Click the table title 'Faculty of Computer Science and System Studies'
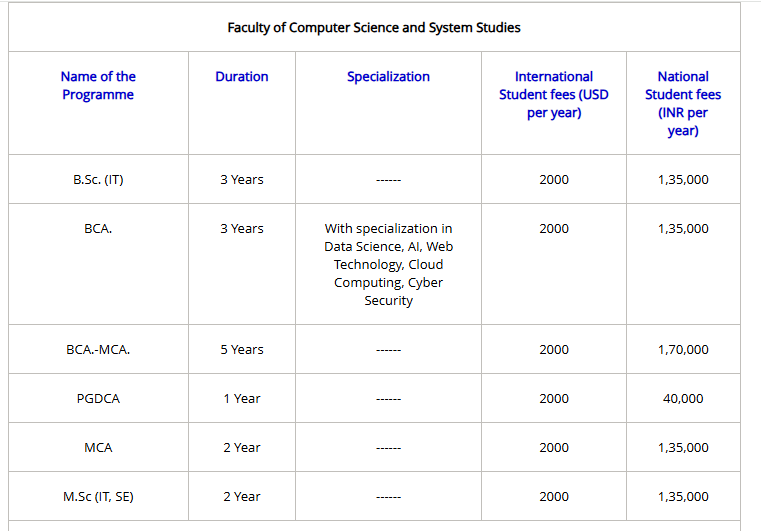This screenshot has width=761, height=531. 374,28
